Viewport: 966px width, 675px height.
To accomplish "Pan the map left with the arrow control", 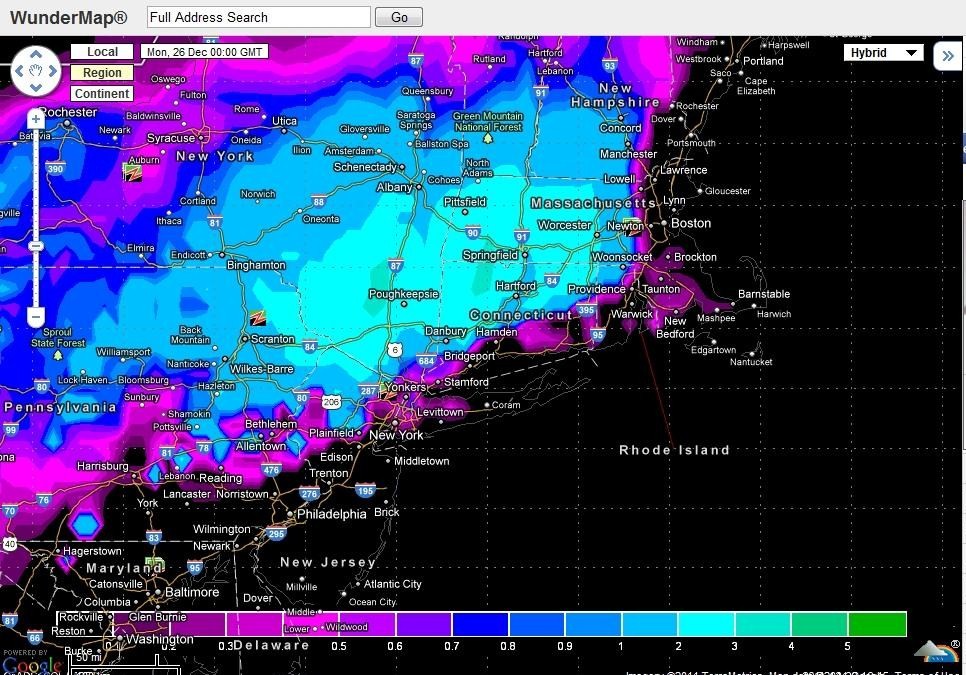I will (x=19, y=71).
